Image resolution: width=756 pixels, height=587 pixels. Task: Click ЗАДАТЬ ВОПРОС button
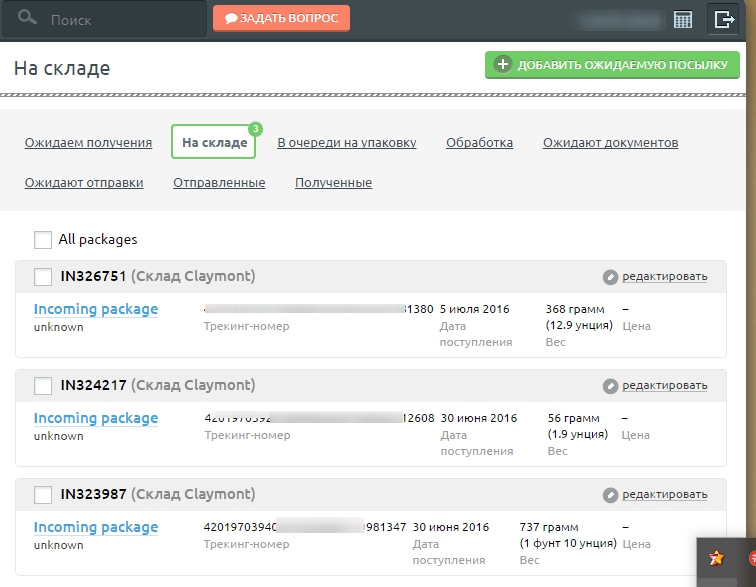point(281,18)
